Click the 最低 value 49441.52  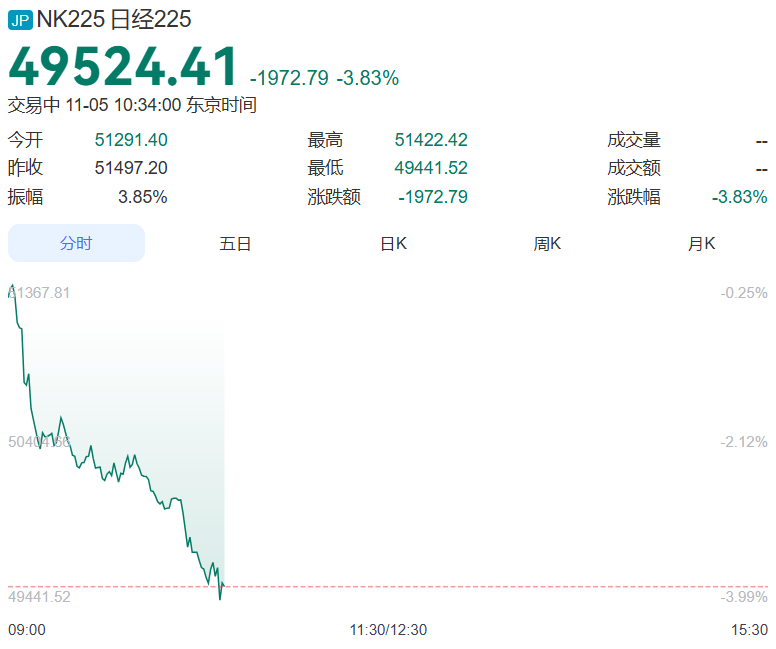(431, 168)
